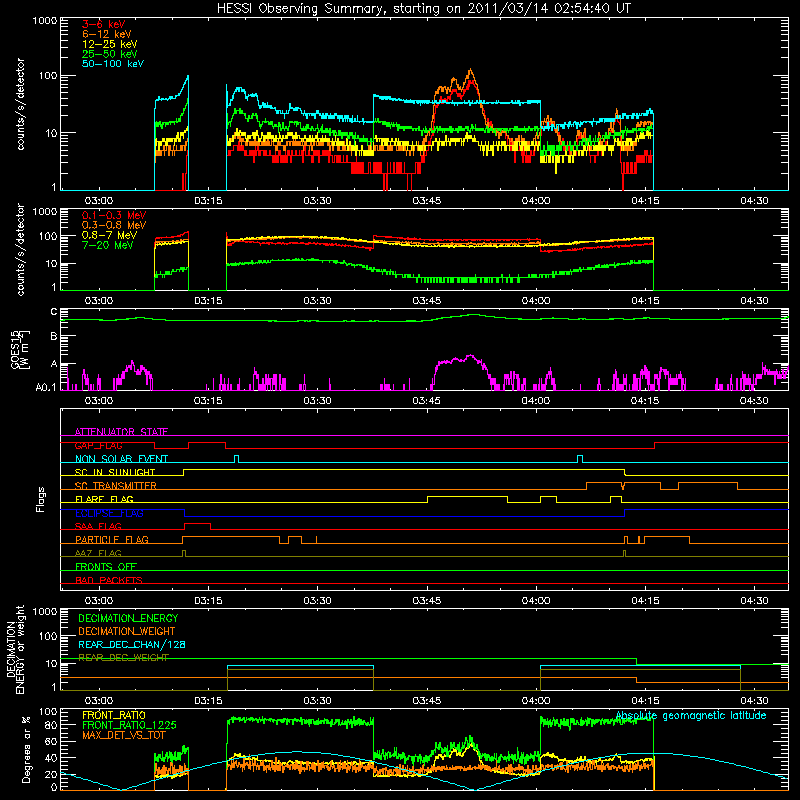Click the FRONTS_OFF flag label
The height and width of the screenshot is (800, 800).
tap(106, 566)
